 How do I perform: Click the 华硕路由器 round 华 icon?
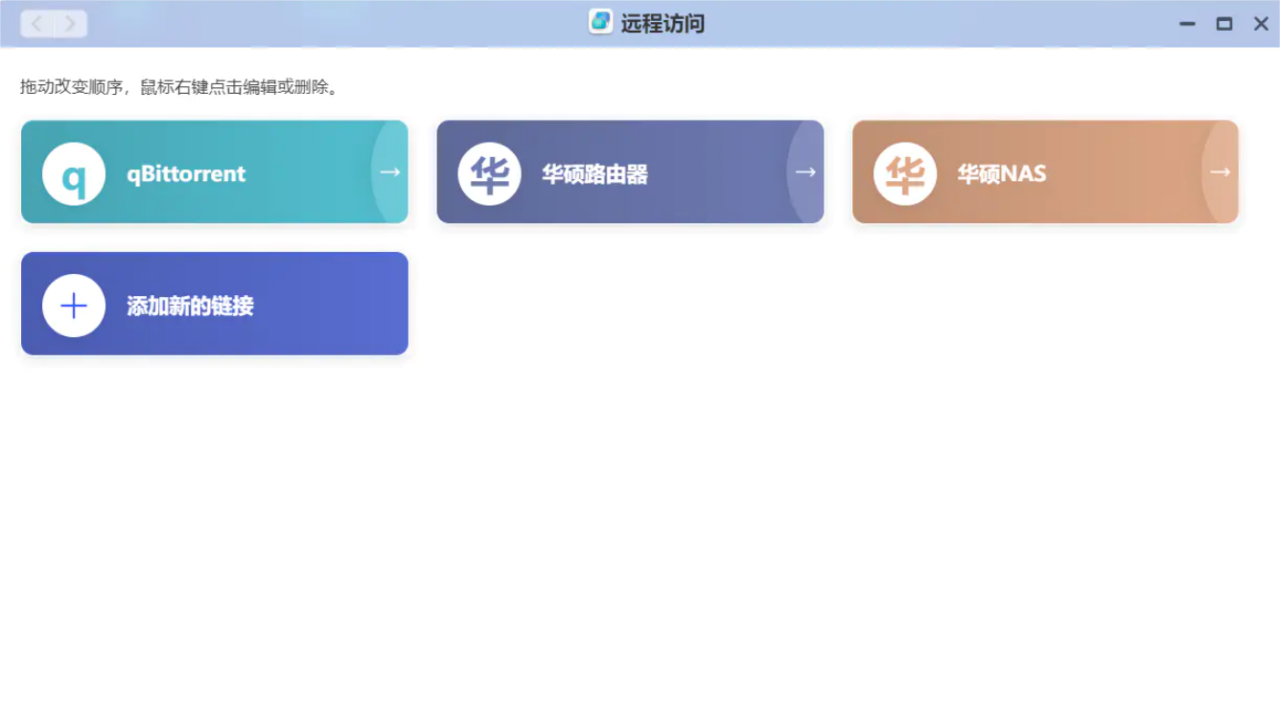pos(489,174)
